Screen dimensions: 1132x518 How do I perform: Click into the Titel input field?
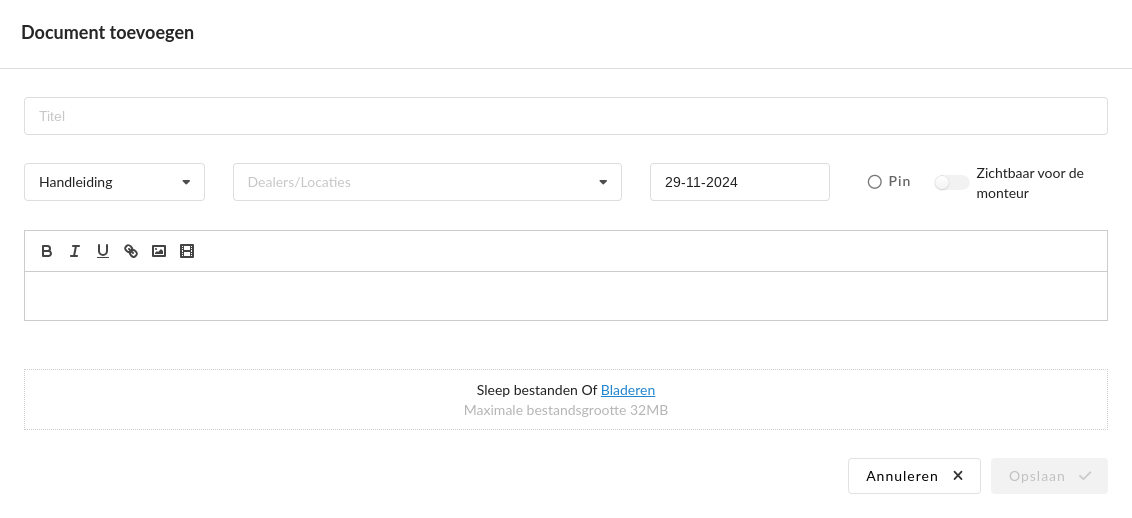coord(565,116)
